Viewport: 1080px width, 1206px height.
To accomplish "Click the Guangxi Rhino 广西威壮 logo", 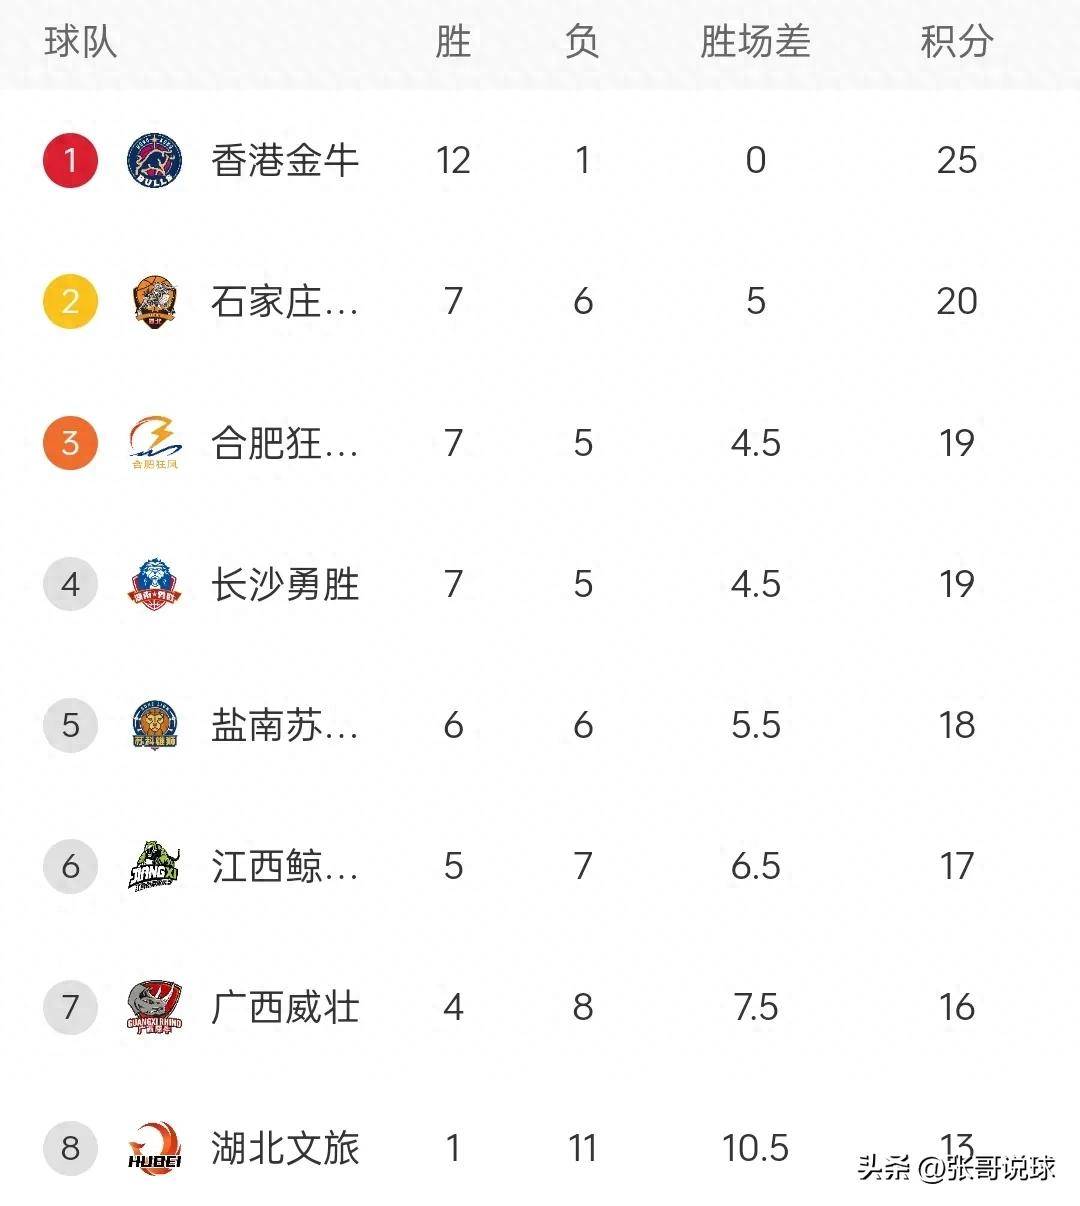I will 155,1007.
